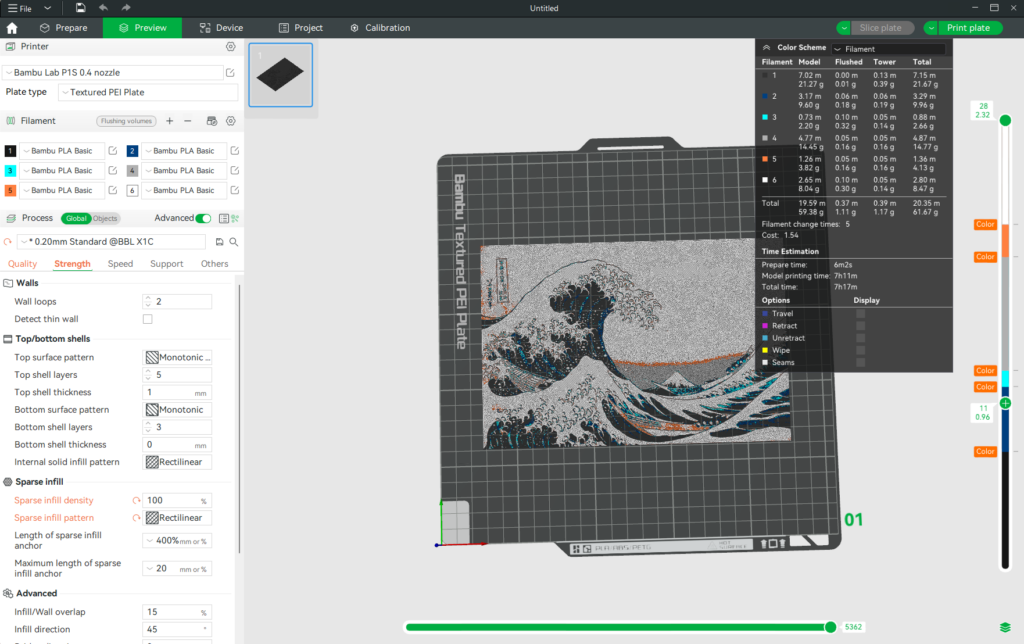Select plate 1 thumbnail

[281, 74]
